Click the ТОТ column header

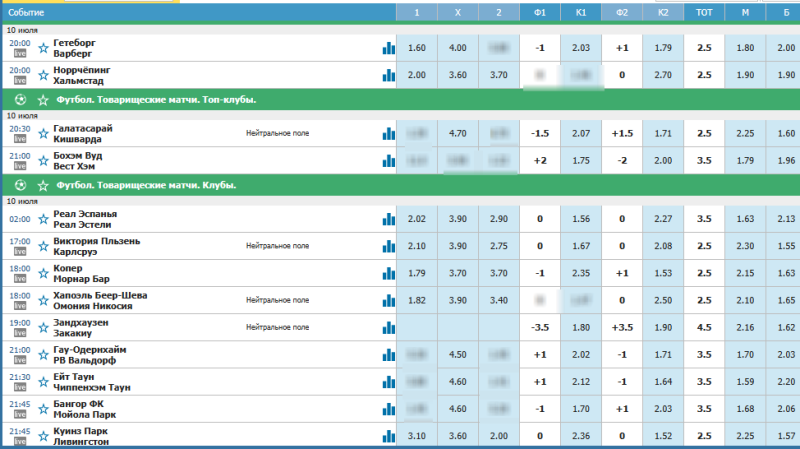(705, 12)
